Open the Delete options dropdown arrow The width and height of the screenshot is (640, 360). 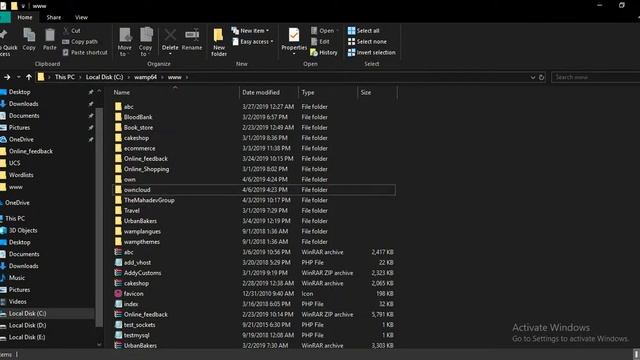170,54
